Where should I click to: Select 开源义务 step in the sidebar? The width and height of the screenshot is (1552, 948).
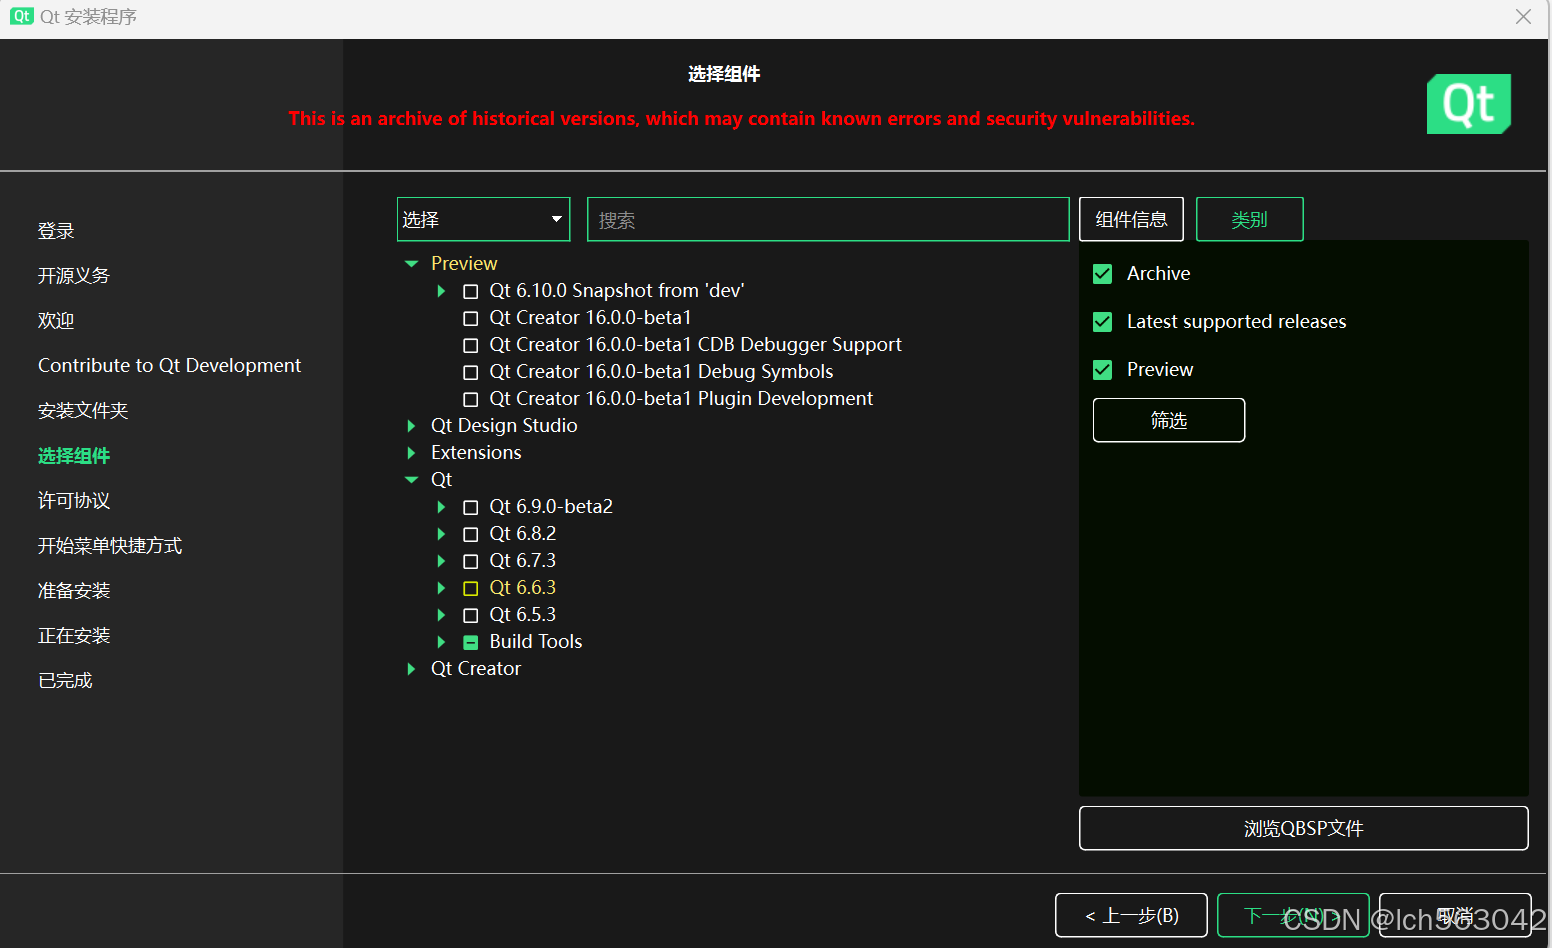click(74, 276)
